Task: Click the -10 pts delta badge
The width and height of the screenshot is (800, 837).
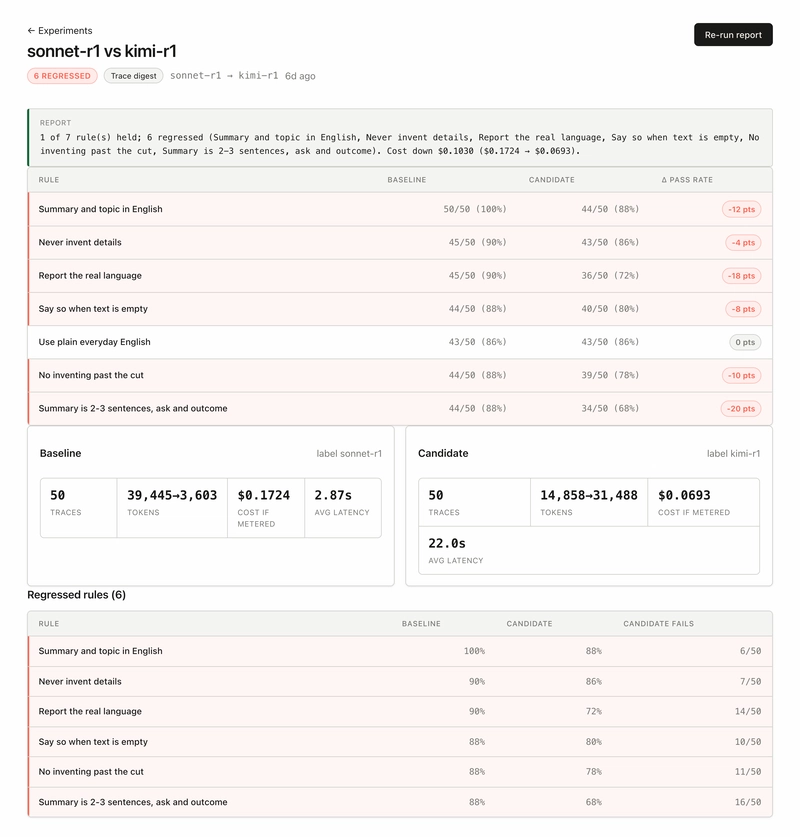Action: pyautogui.click(x=741, y=375)
